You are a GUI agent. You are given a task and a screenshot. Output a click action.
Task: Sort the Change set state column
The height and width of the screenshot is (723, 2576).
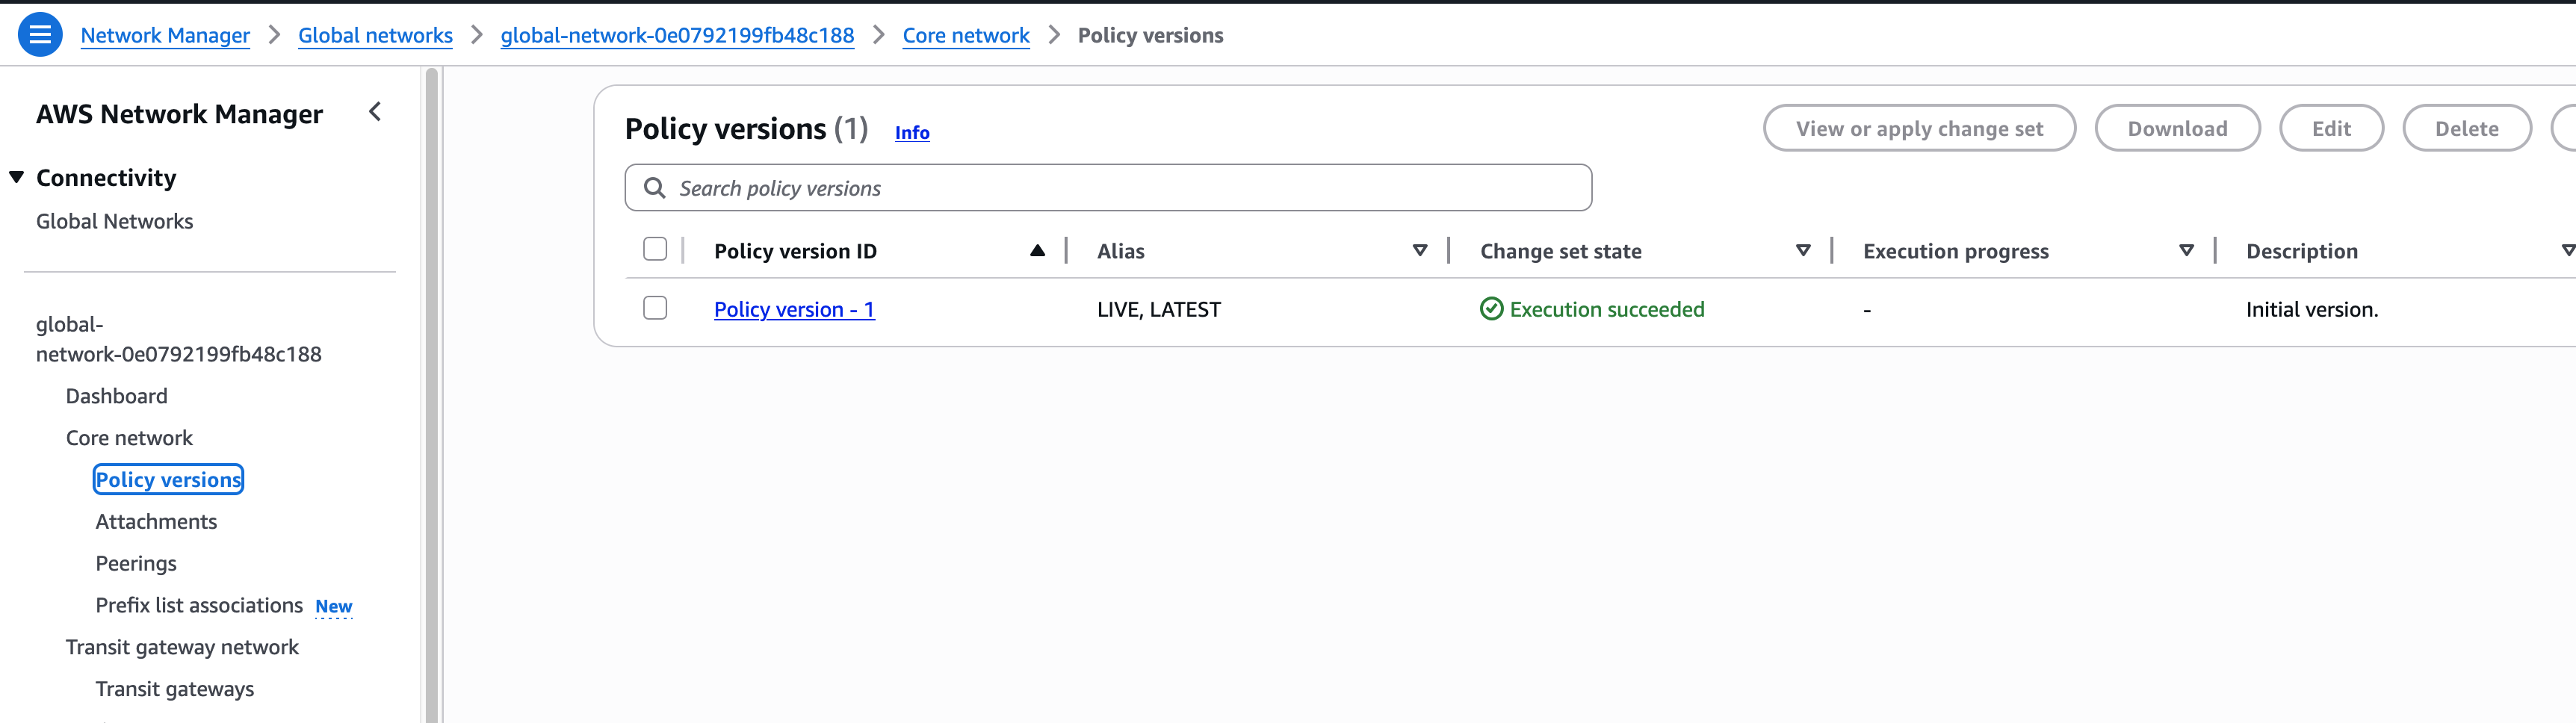1802,251
